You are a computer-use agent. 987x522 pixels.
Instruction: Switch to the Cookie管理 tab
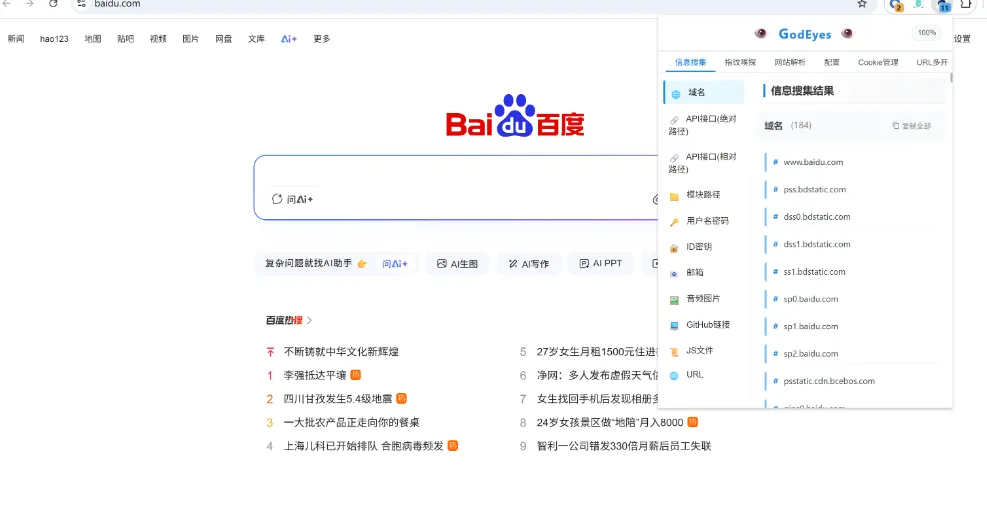tap(878, 62)
